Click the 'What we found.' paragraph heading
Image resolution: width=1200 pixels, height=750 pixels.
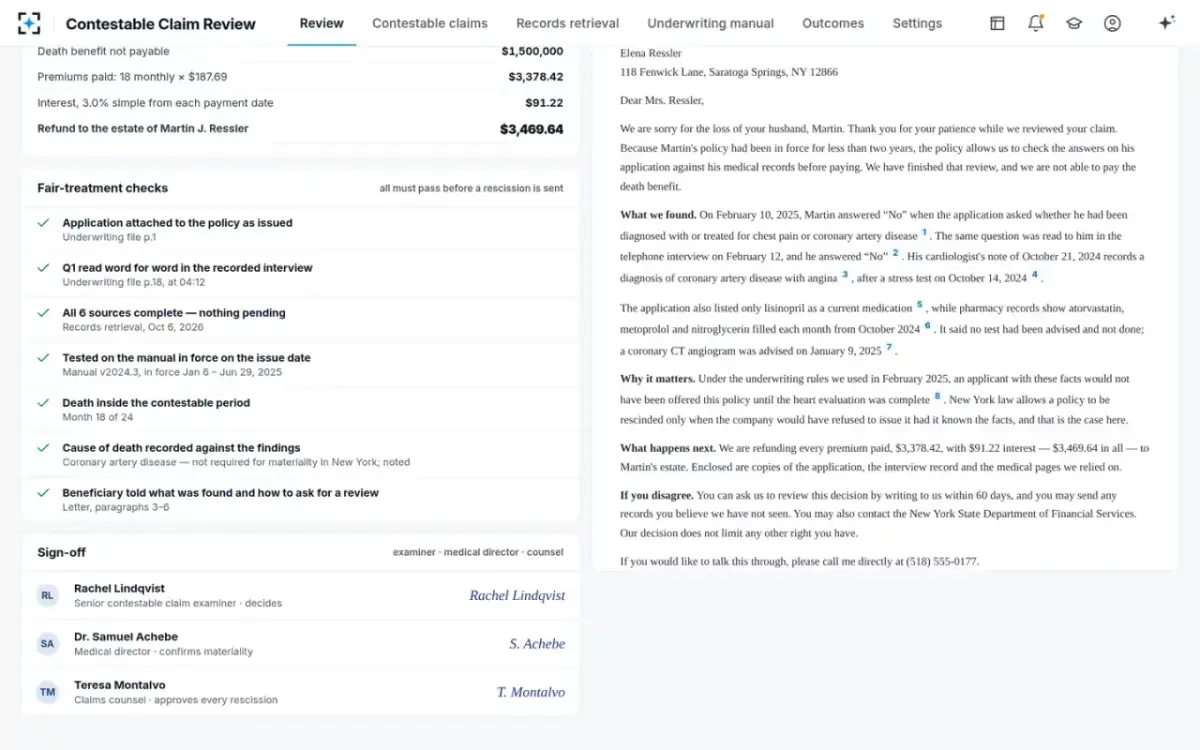click(x=658, y=215)
